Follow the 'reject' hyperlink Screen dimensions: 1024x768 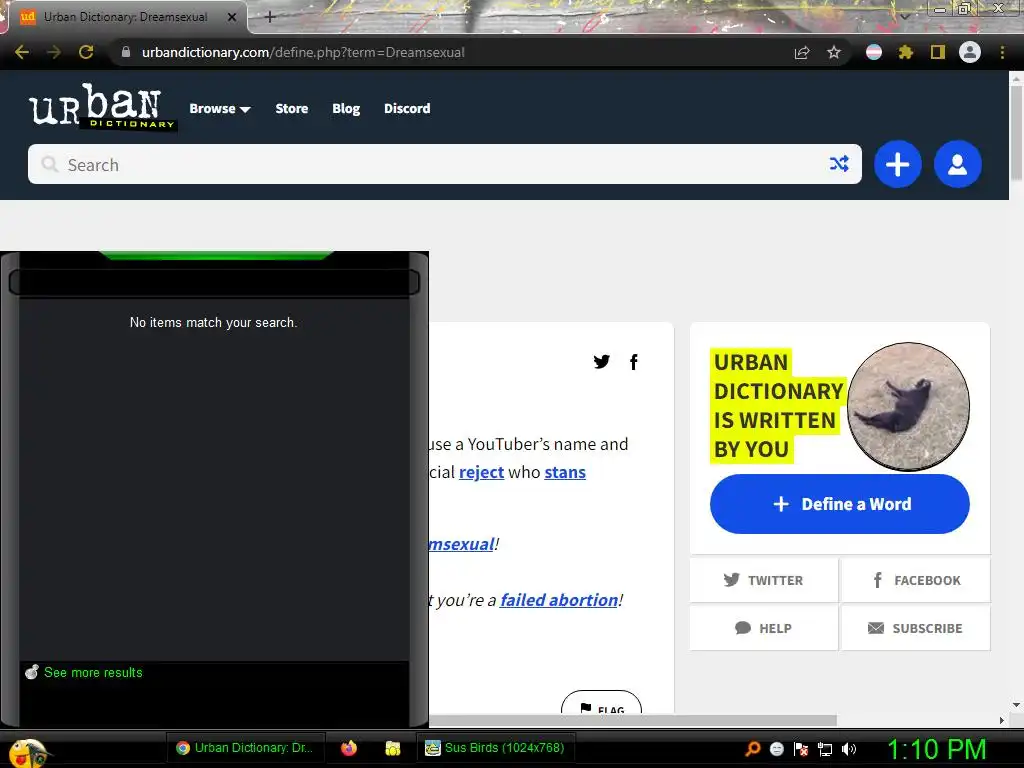pos(481,472)
